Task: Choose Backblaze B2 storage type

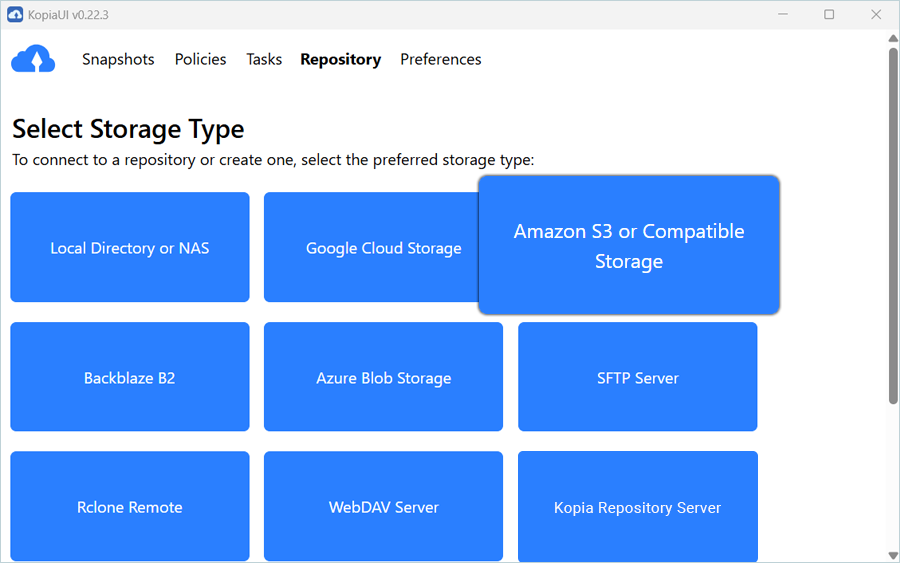Action: click(x=130, y=378)
